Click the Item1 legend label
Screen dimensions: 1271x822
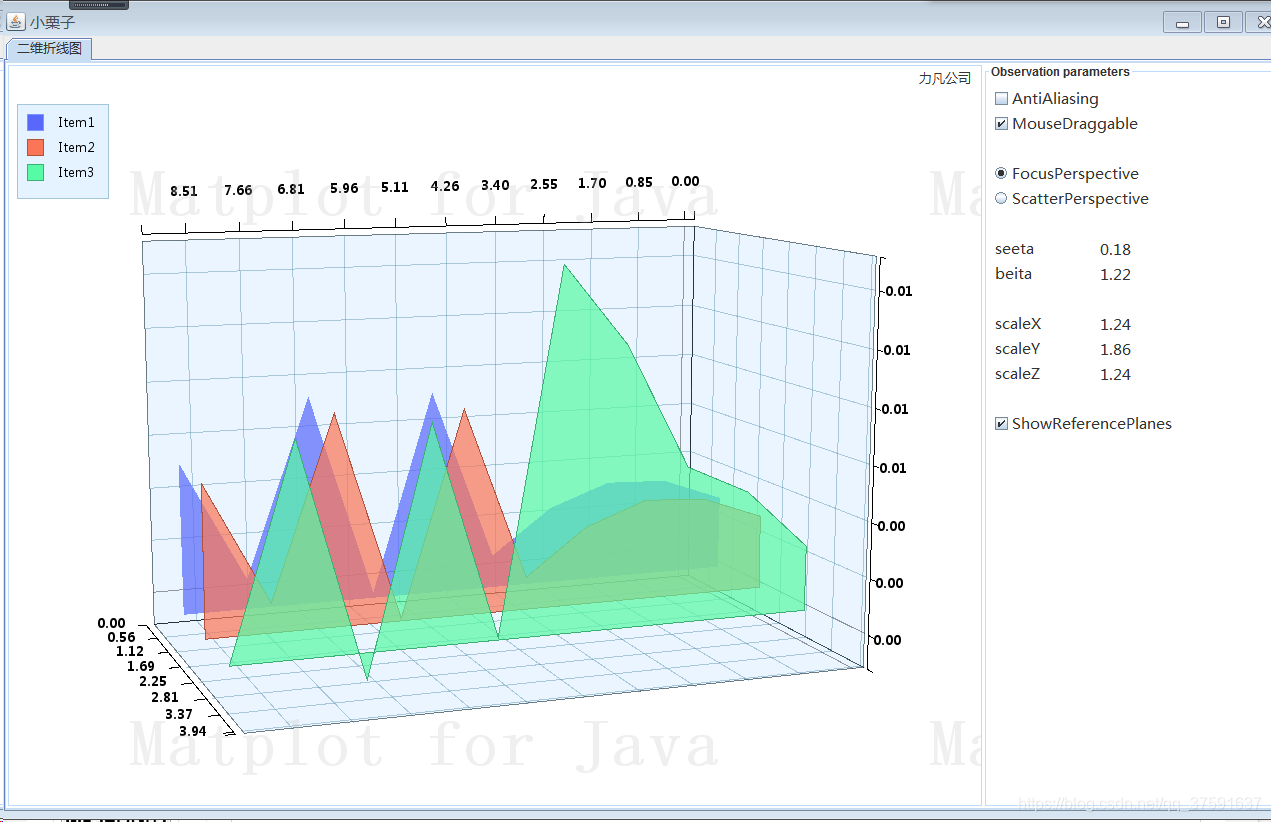click(x=76, y=122)
